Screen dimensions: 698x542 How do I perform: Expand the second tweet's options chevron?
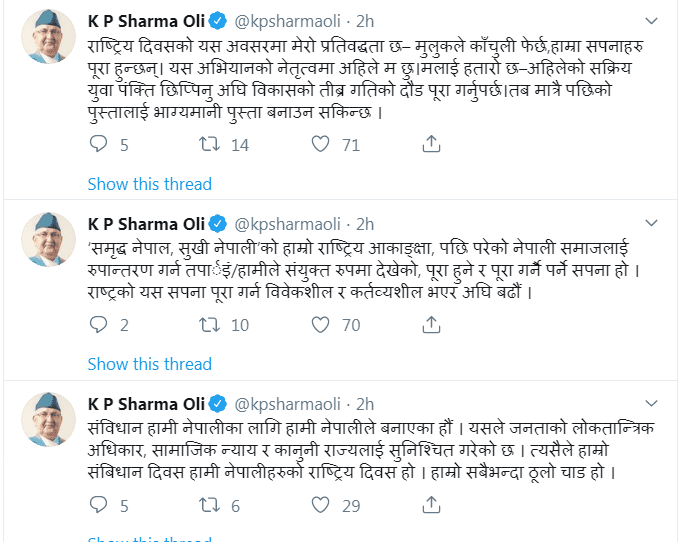651,222
